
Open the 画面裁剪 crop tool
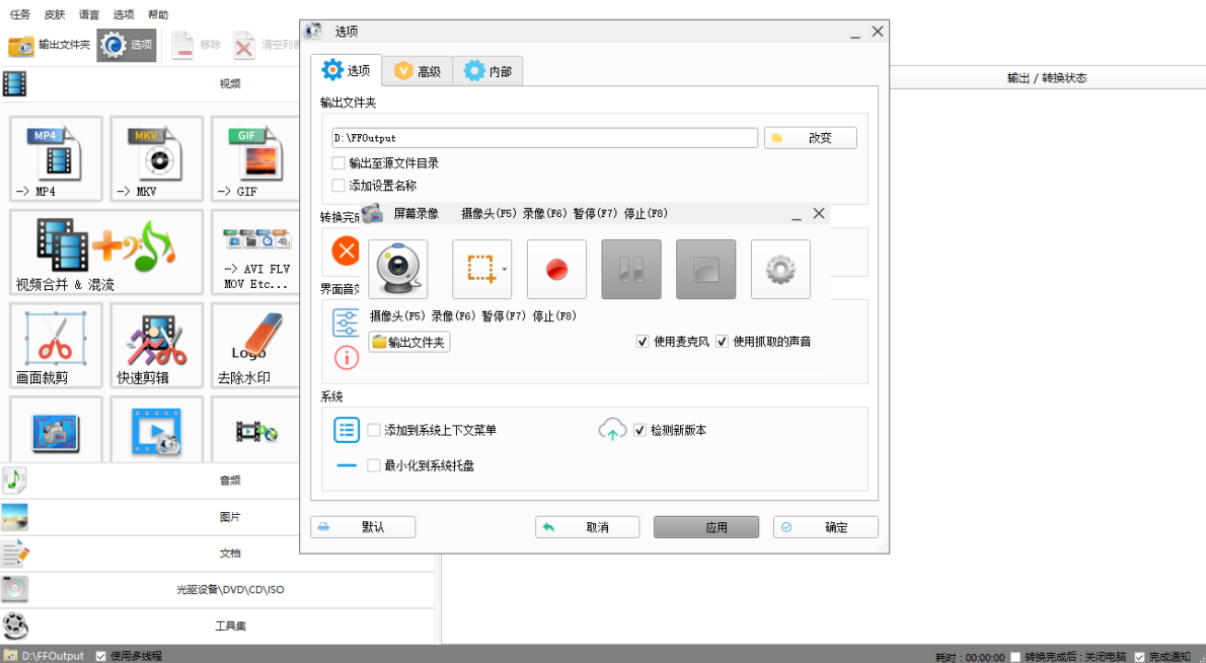56,345
